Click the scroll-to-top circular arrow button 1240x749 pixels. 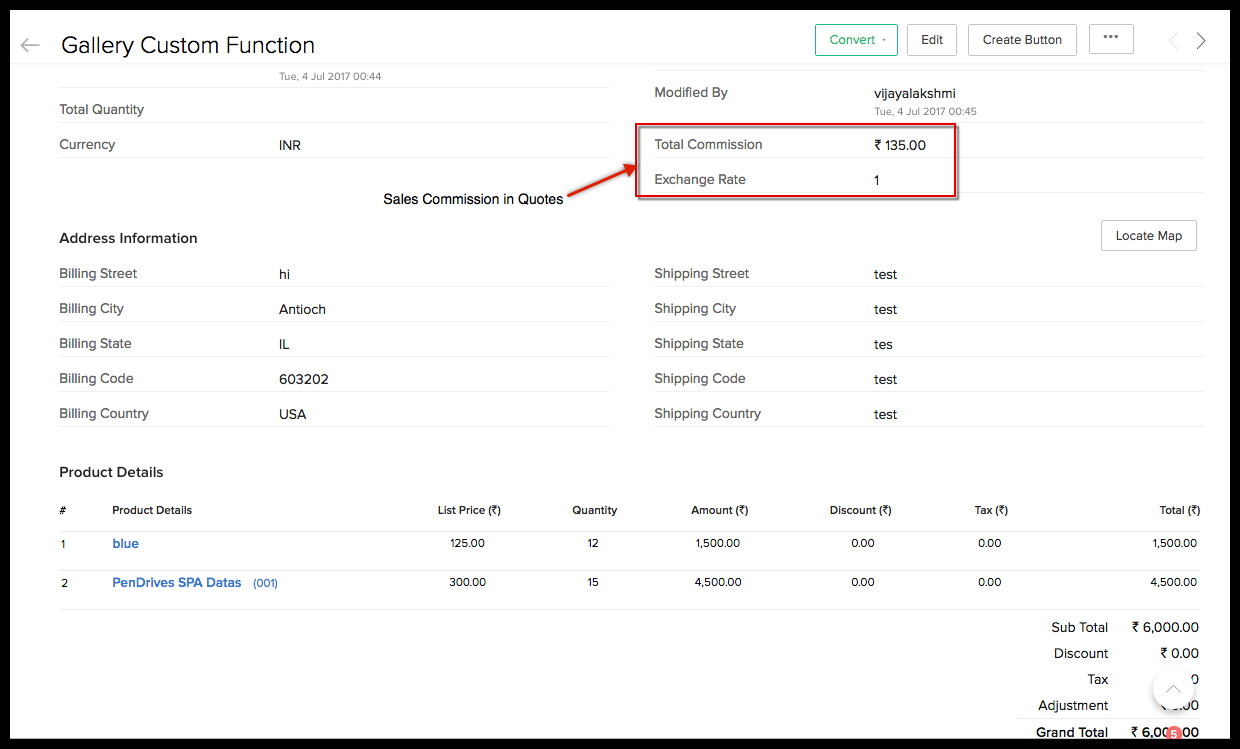pos(1173,689)
